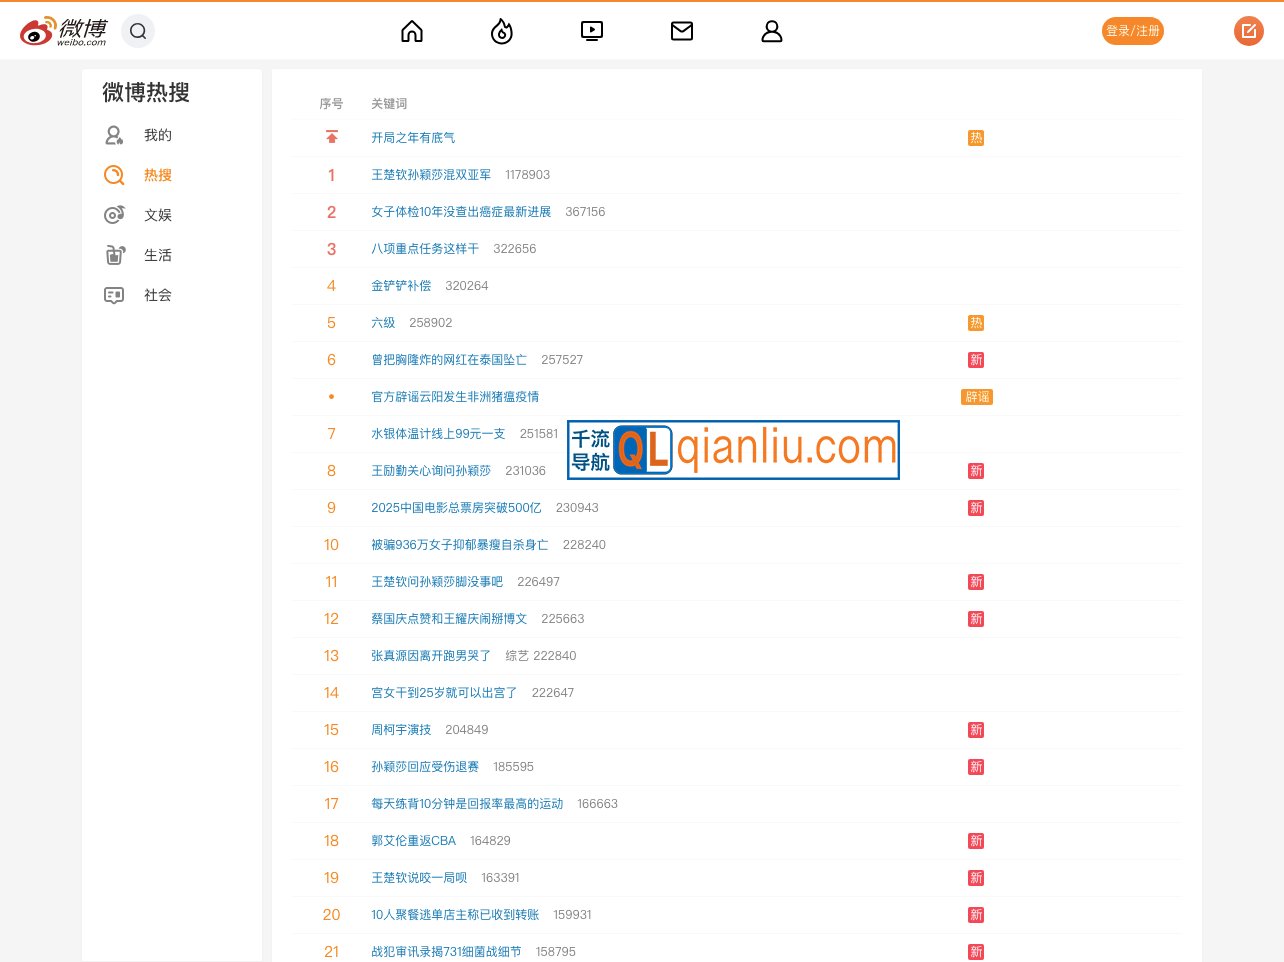Click the Weibo logo
The width and height of the screenshot is (1284, 962).
63,31
